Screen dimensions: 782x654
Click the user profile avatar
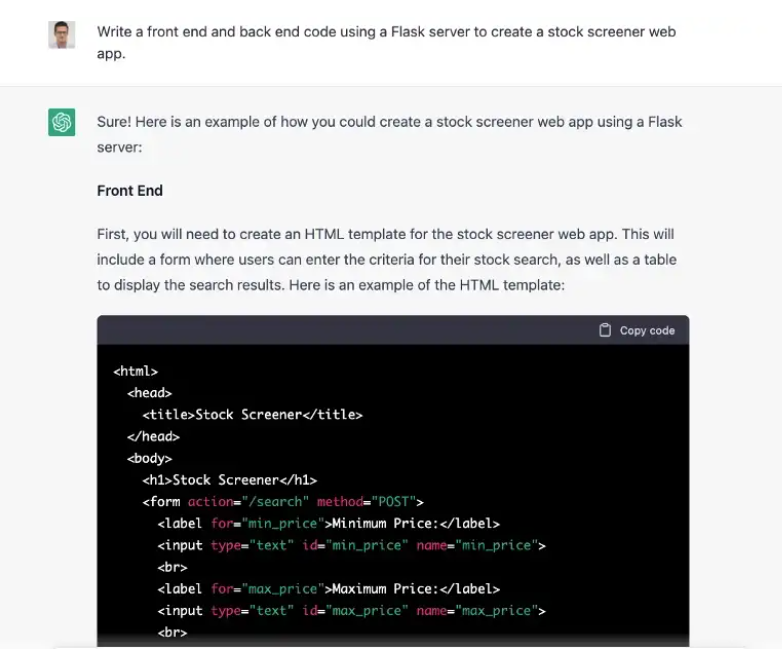[x=62, y=35]
